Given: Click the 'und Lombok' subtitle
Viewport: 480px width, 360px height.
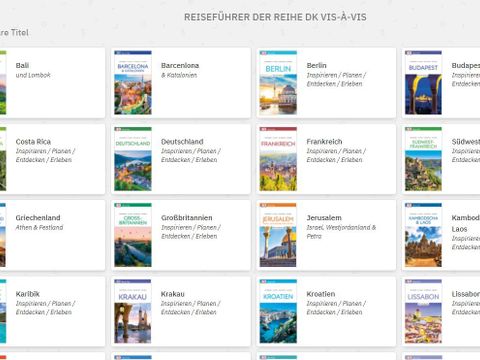Looking at the screenshot, I should (33, 75).
